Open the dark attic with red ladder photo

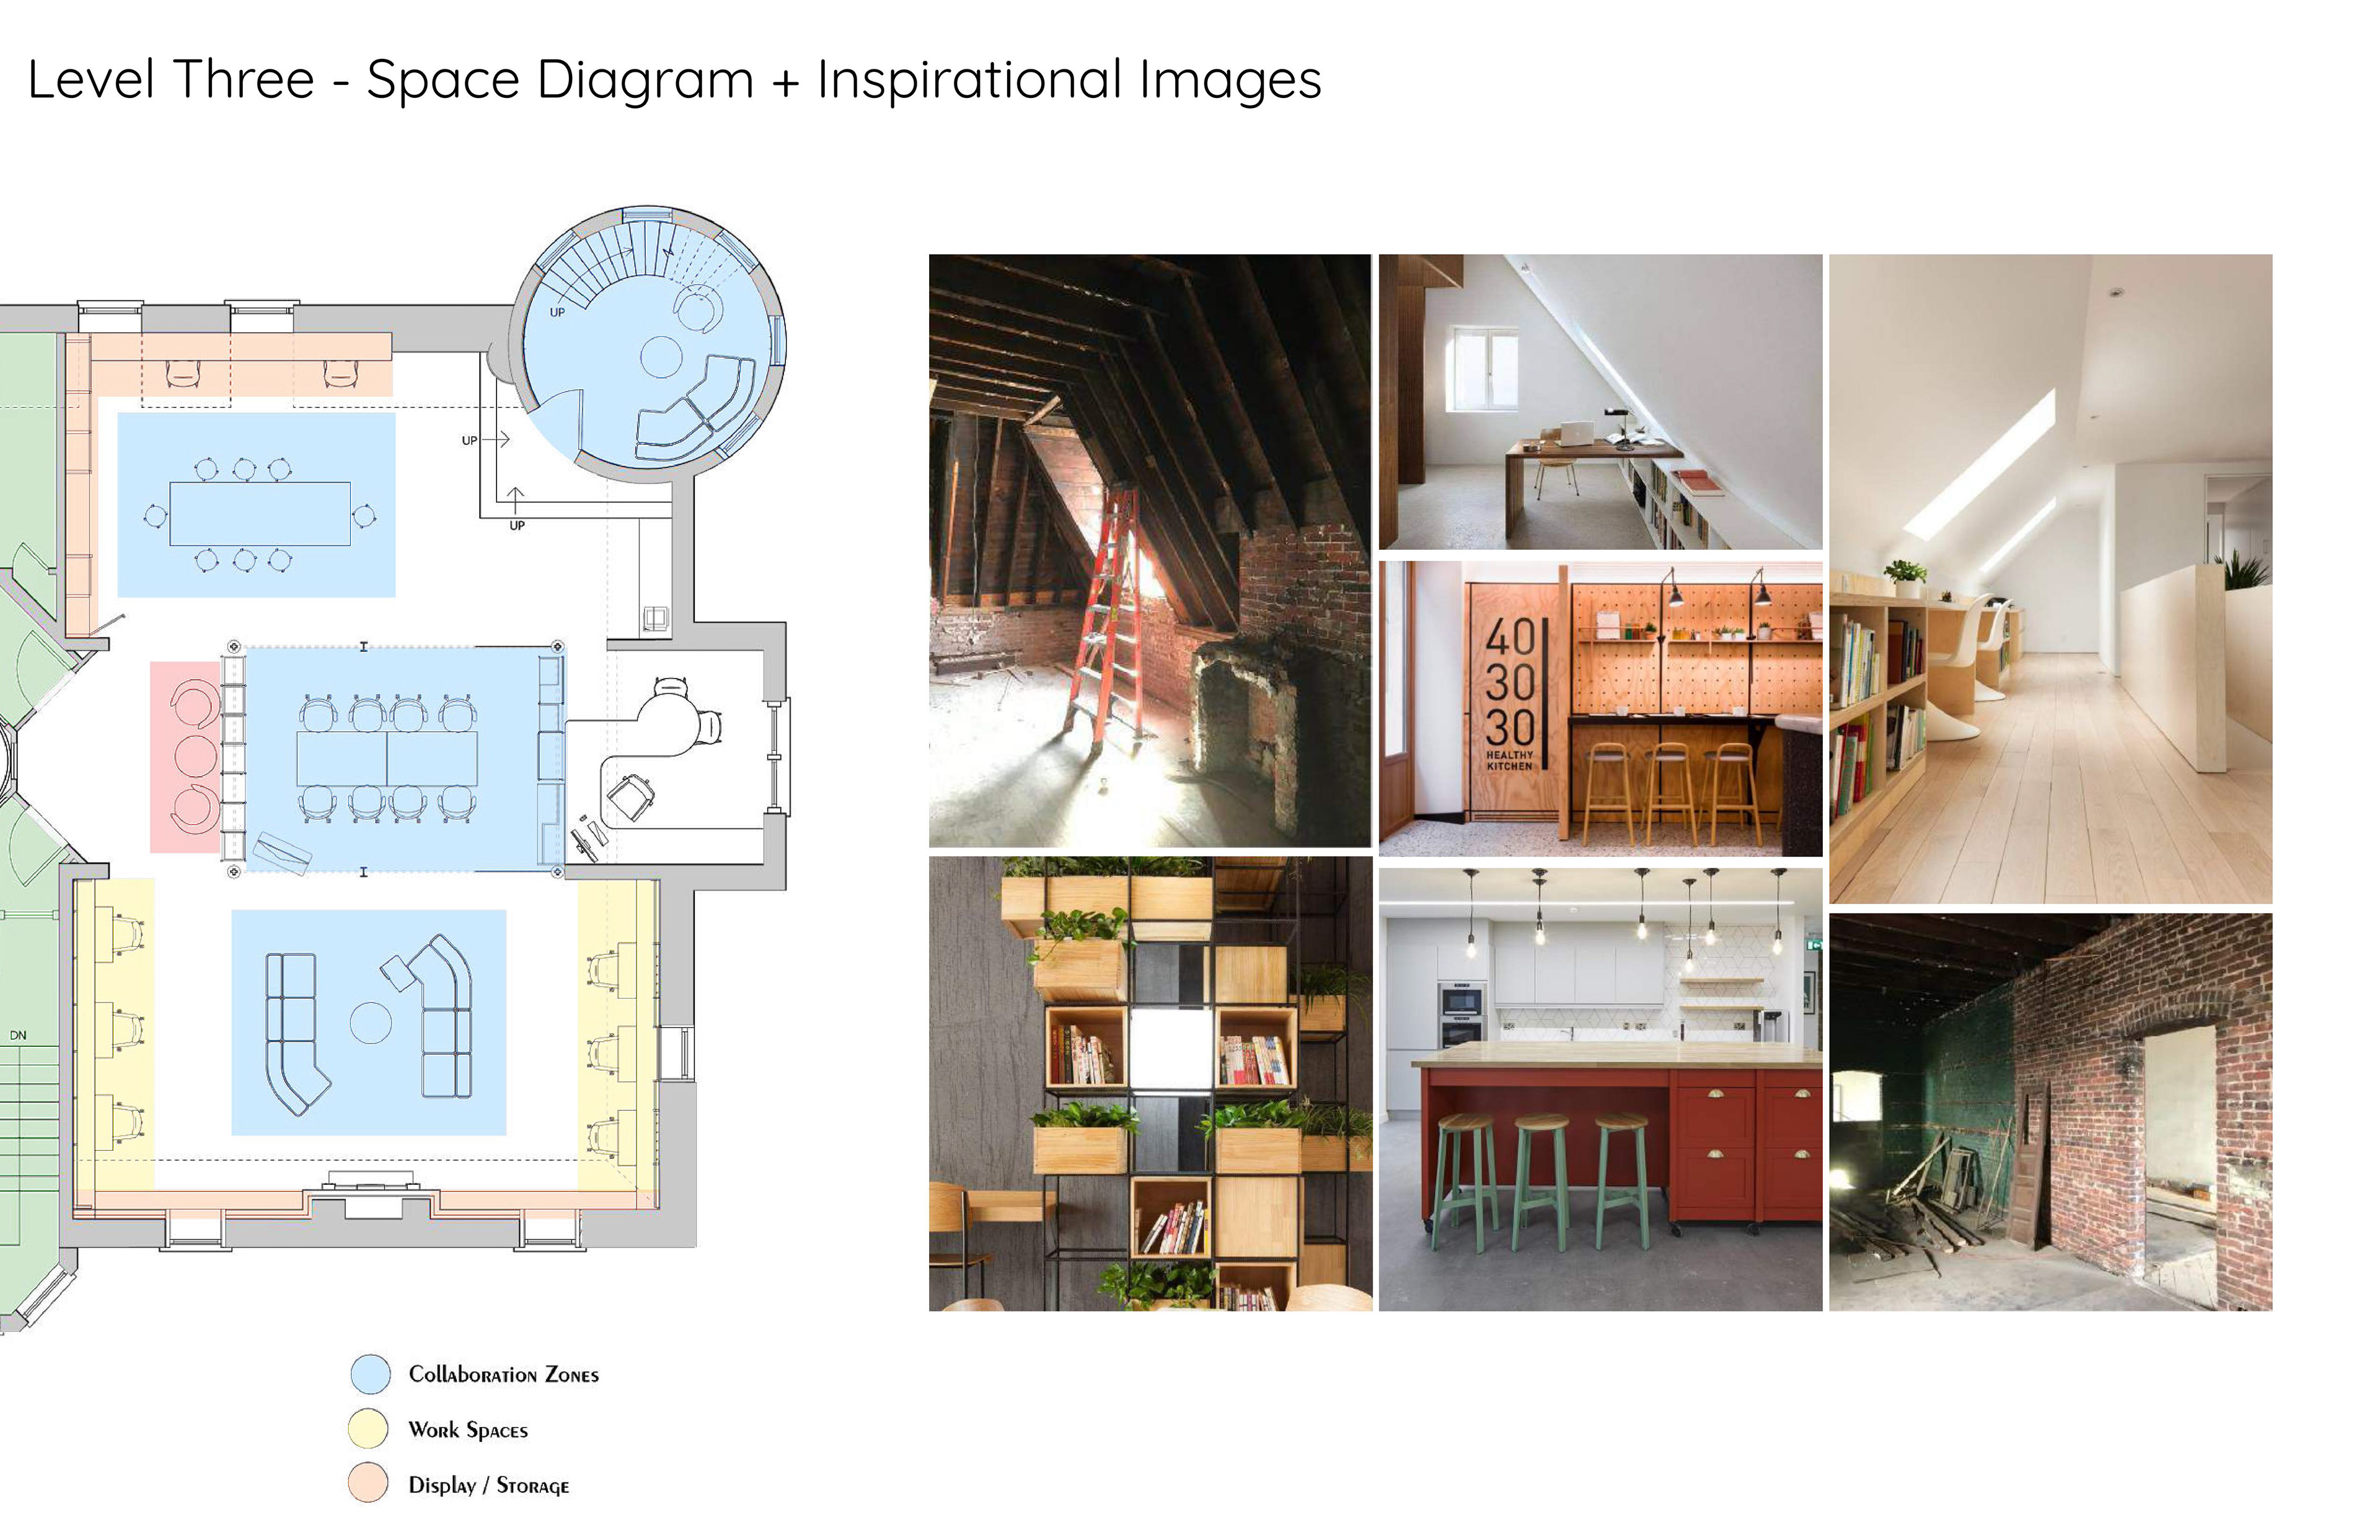1150,551
